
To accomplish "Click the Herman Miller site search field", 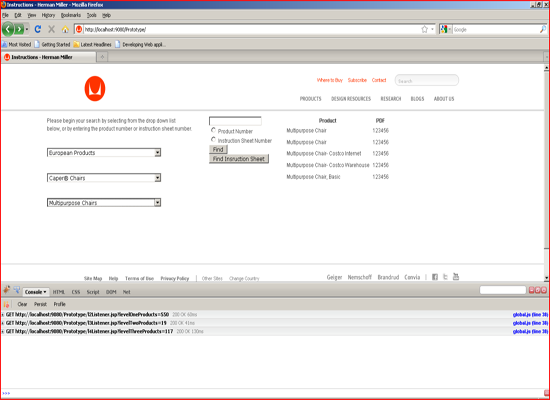I will coord(427,80).
